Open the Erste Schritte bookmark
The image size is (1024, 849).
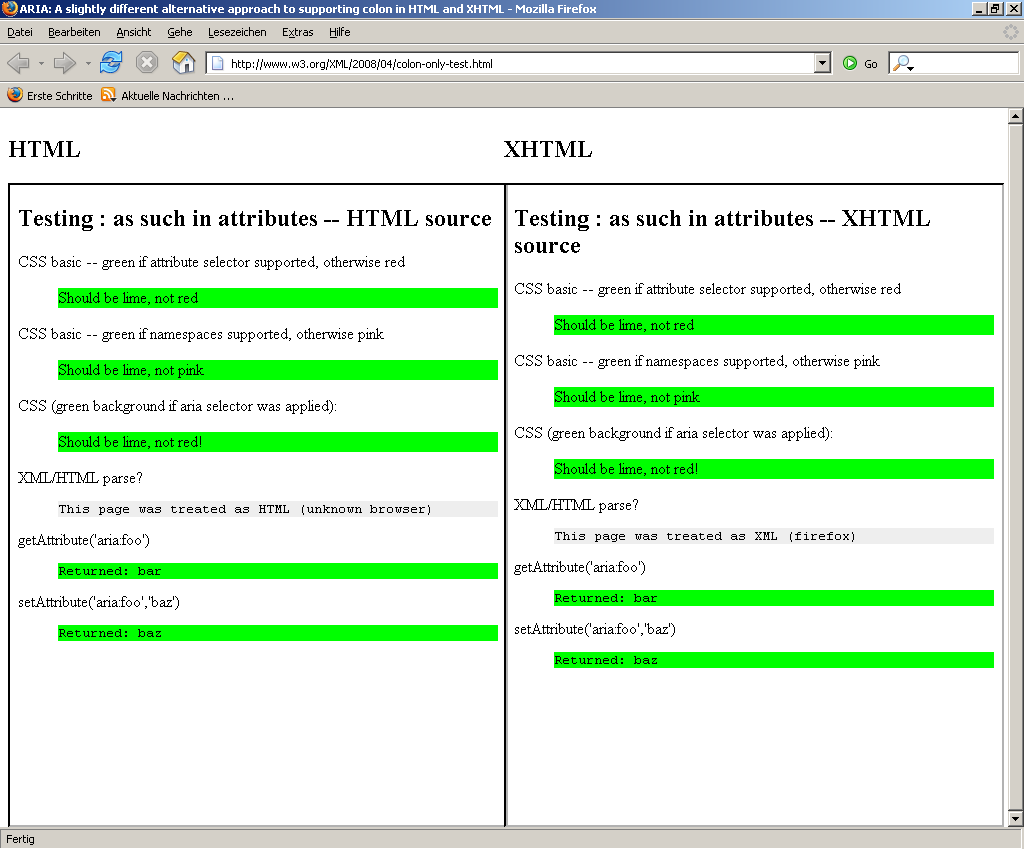50,96
